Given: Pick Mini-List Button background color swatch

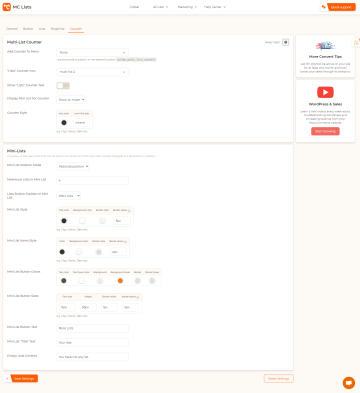Looking at the screenshot, I should coord(100,281).
